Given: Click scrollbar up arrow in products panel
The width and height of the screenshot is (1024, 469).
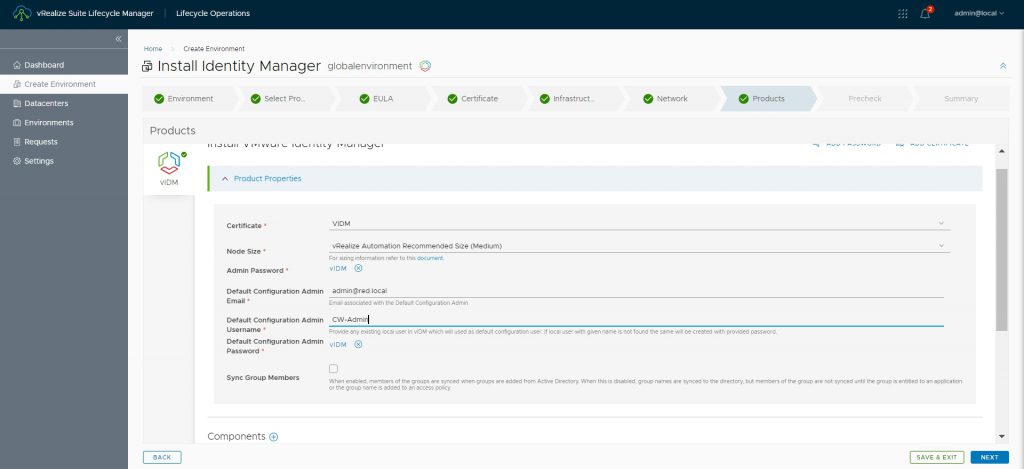Looking at the screenshot, I should point(1002,151).
